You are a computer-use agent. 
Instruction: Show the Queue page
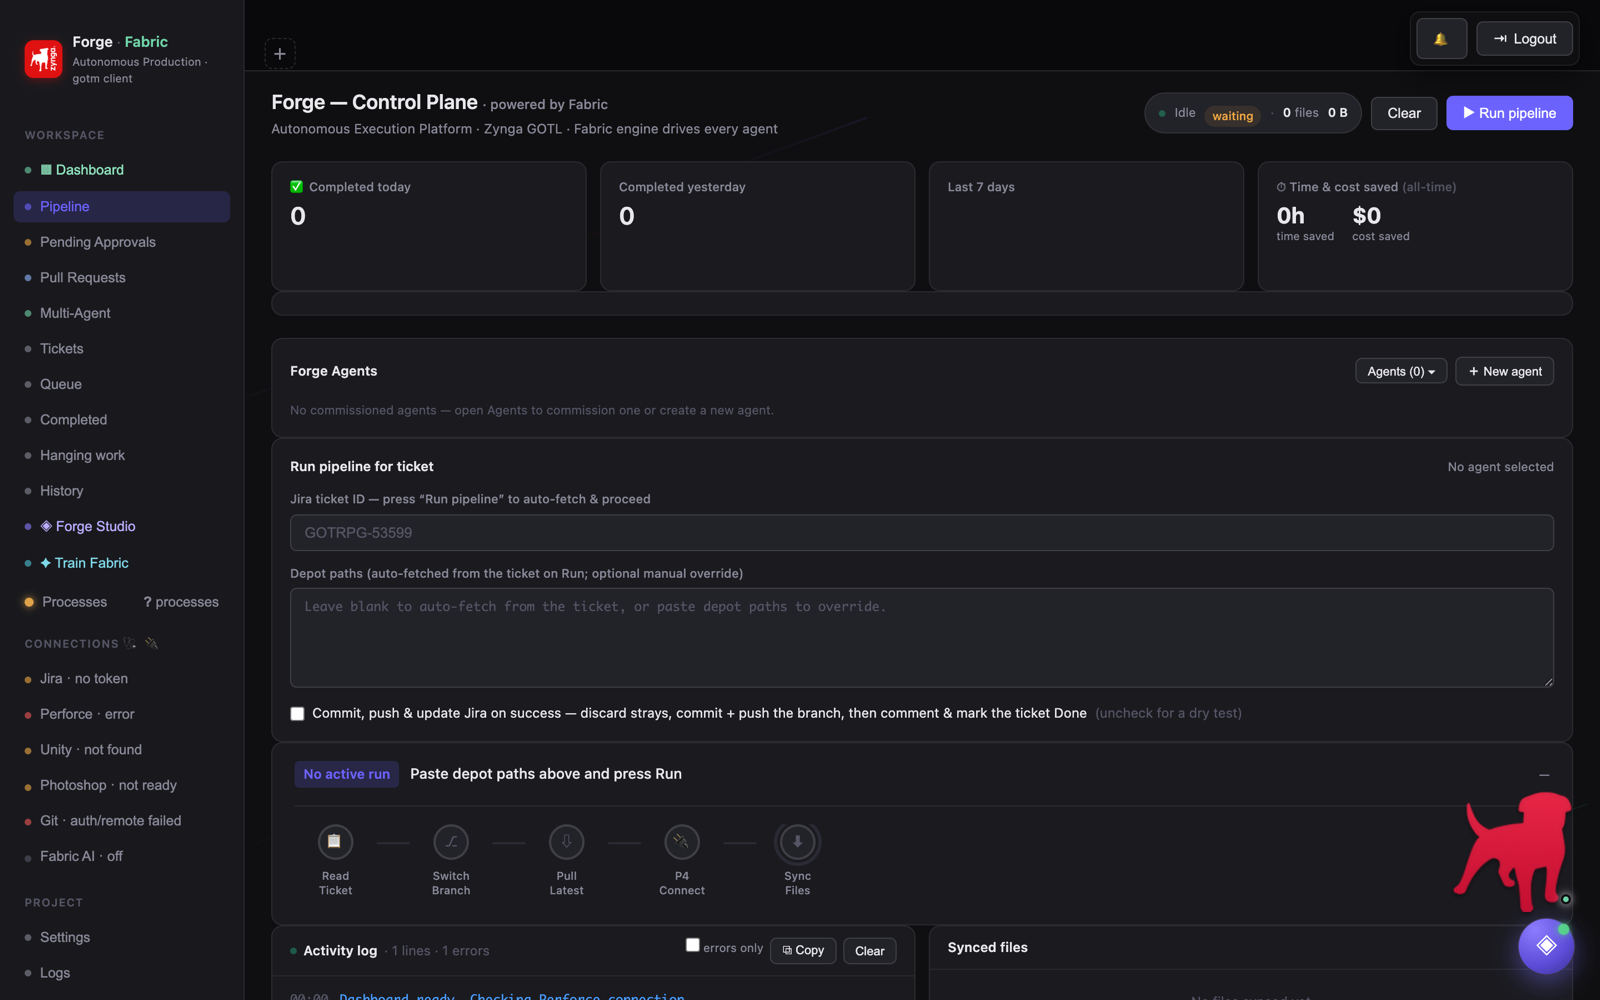122,384
